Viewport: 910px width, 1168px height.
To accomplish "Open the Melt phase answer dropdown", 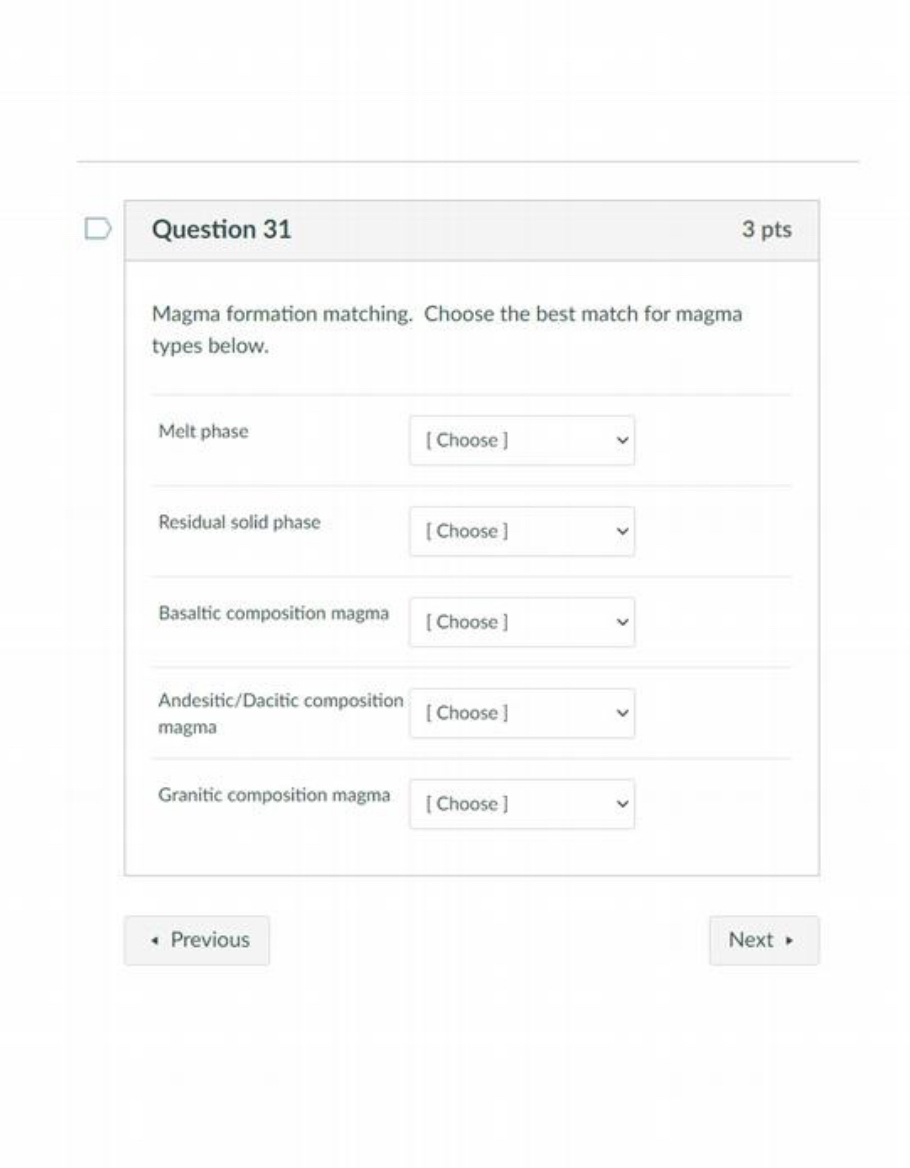I will coord(520,440).
